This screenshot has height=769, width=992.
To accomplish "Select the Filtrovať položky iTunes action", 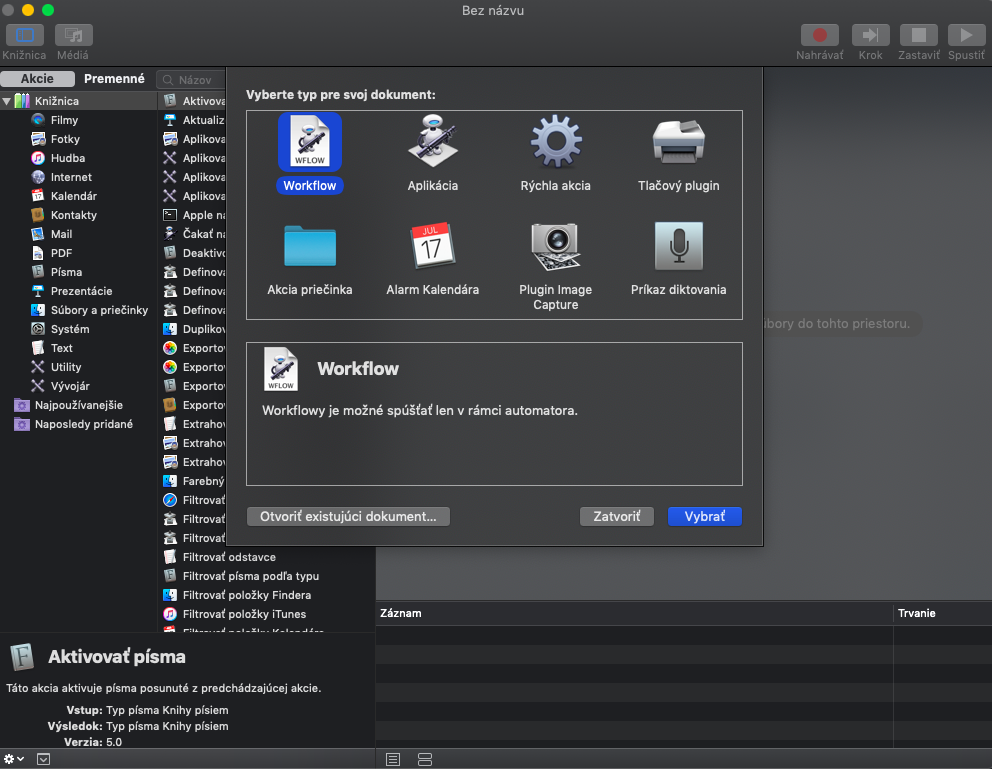I will [x=244, y=614].
